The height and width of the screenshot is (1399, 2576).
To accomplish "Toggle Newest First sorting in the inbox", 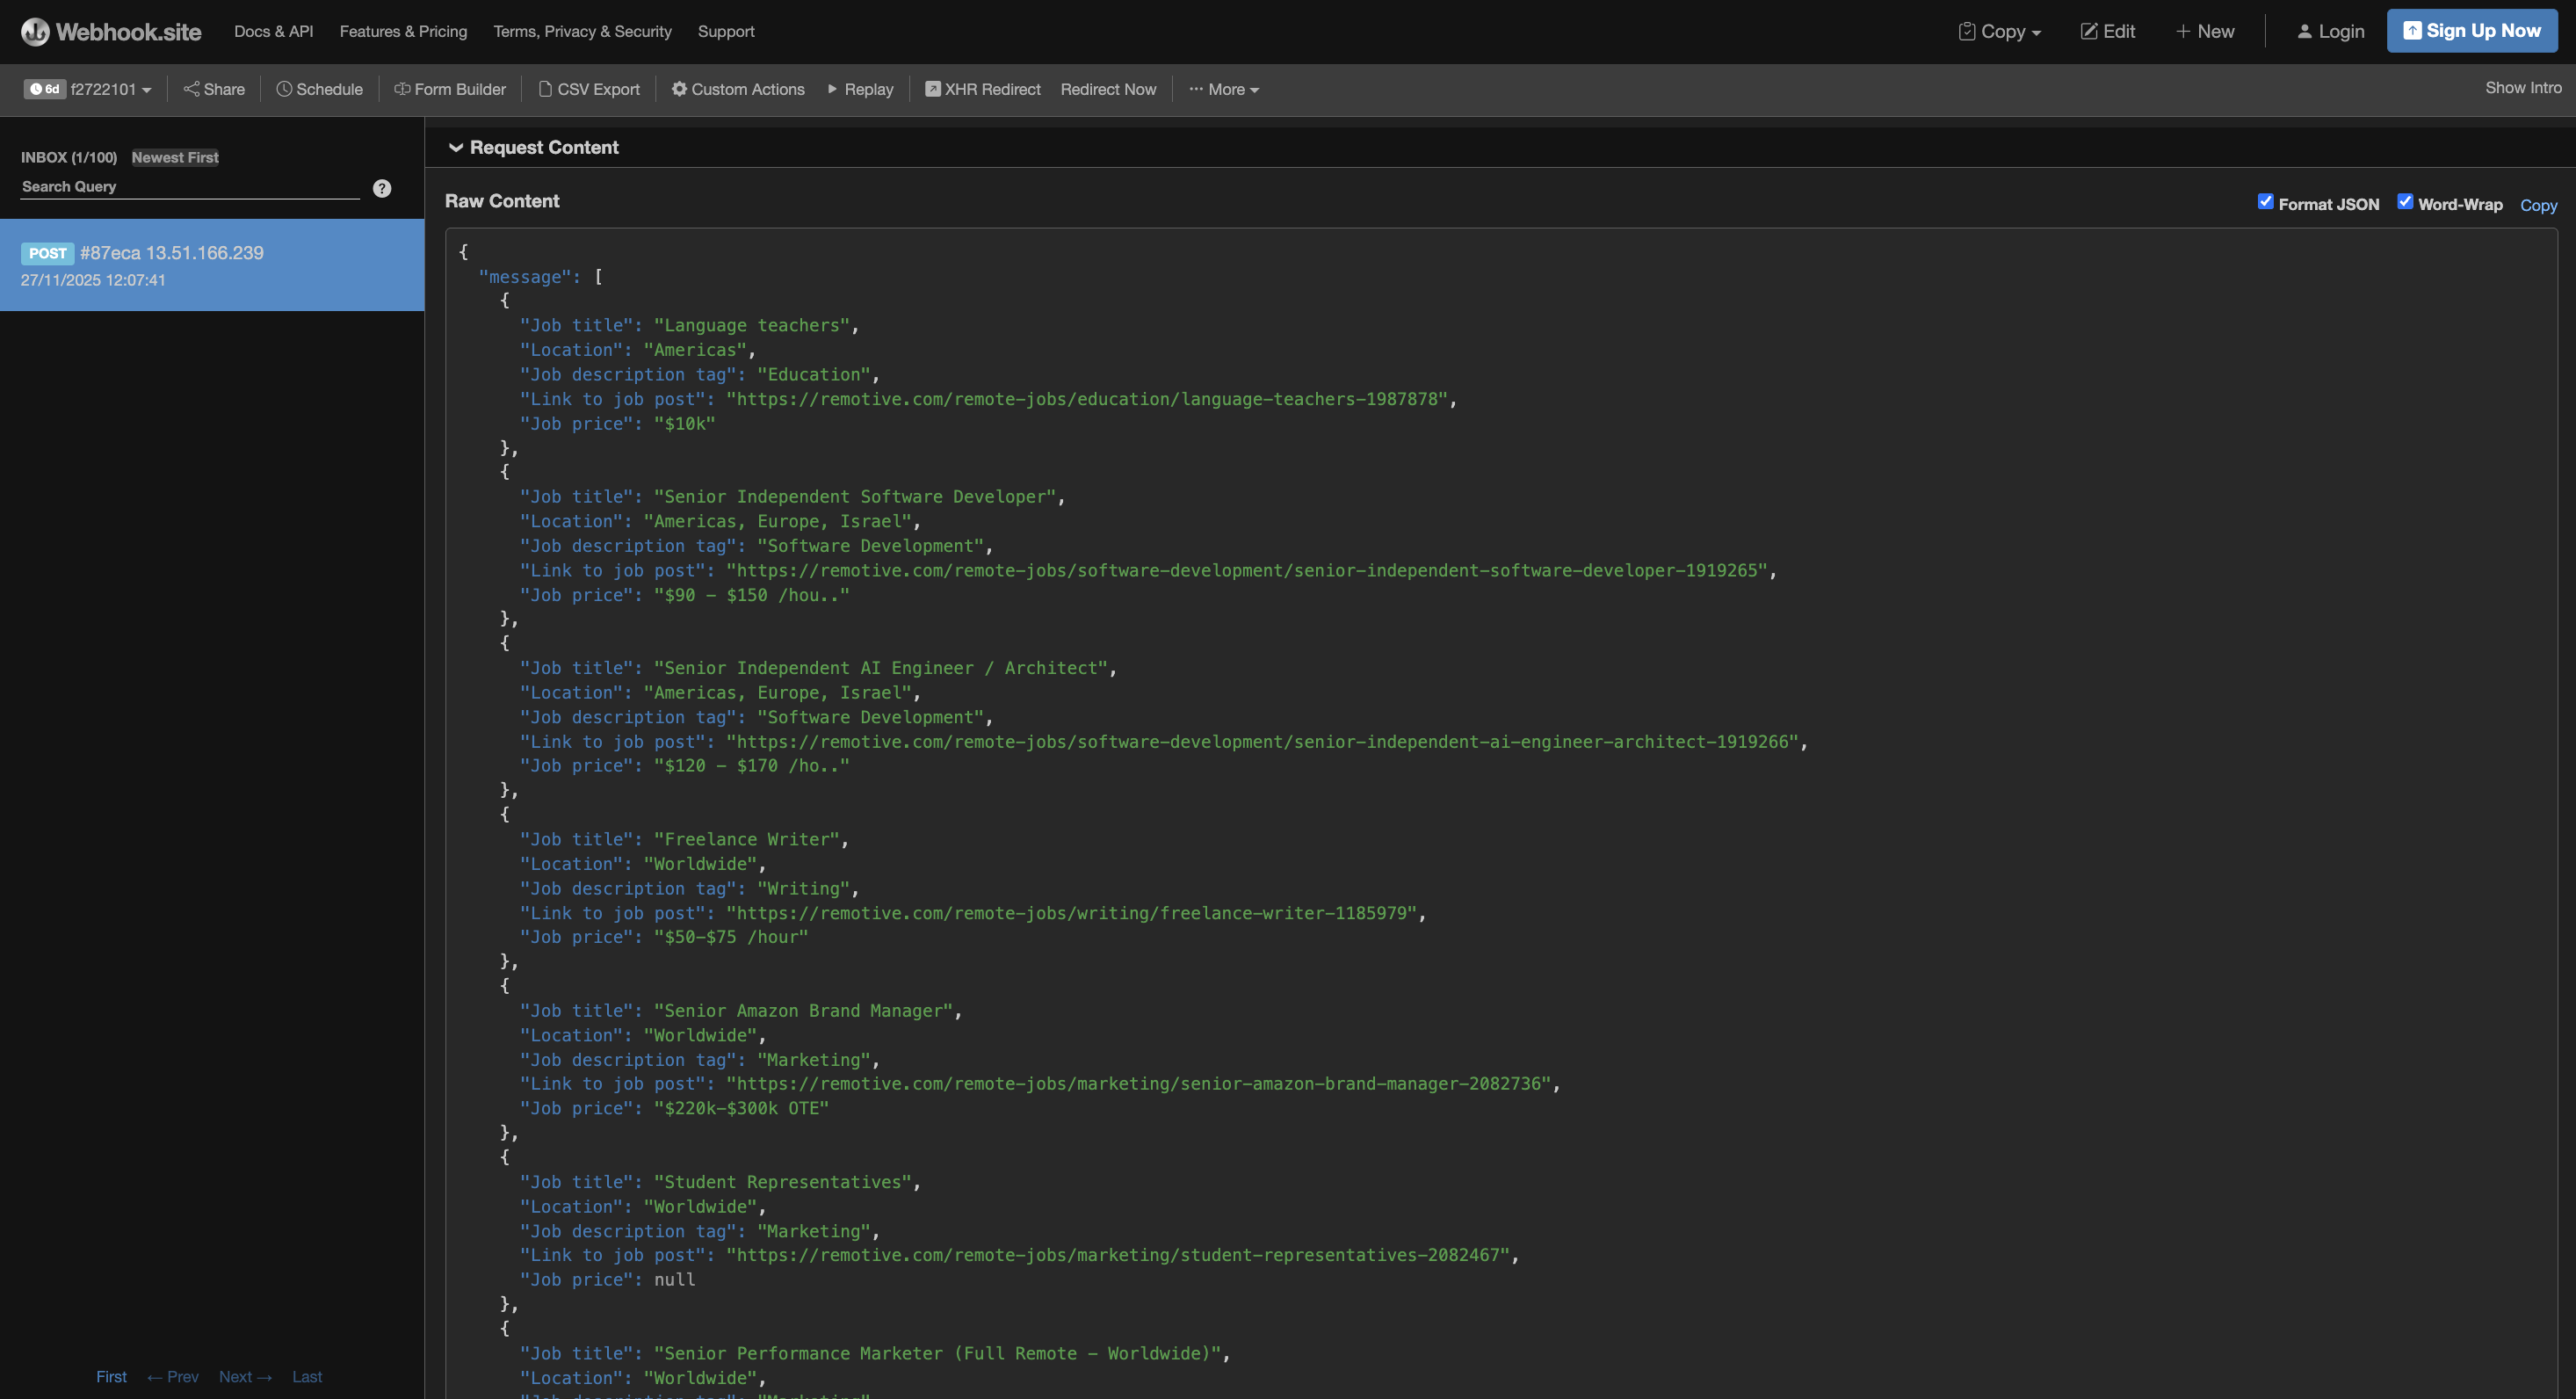I will point(174,157).
